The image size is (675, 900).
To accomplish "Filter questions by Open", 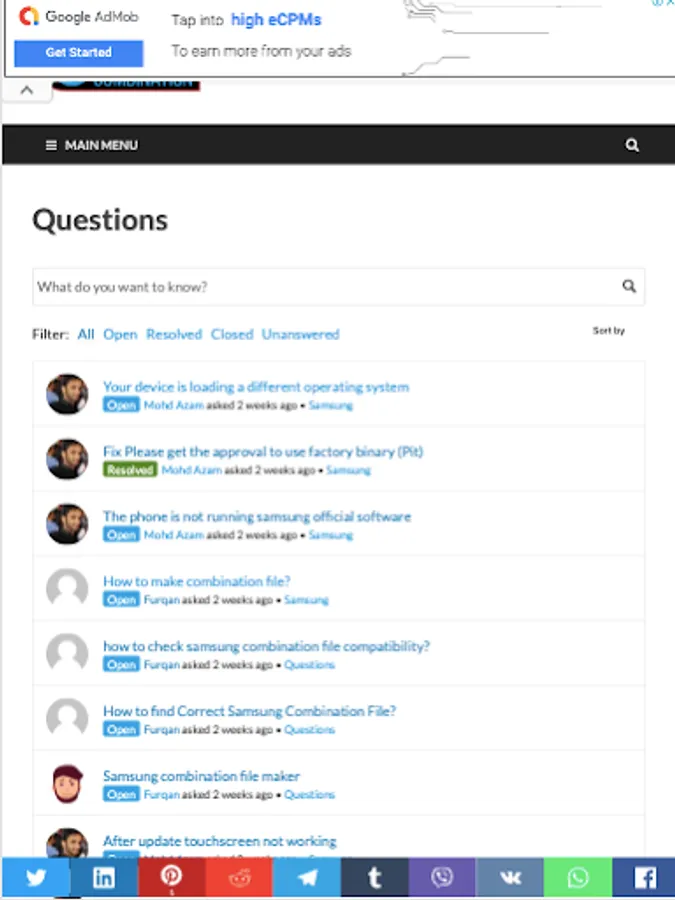I will click(120, 334).
